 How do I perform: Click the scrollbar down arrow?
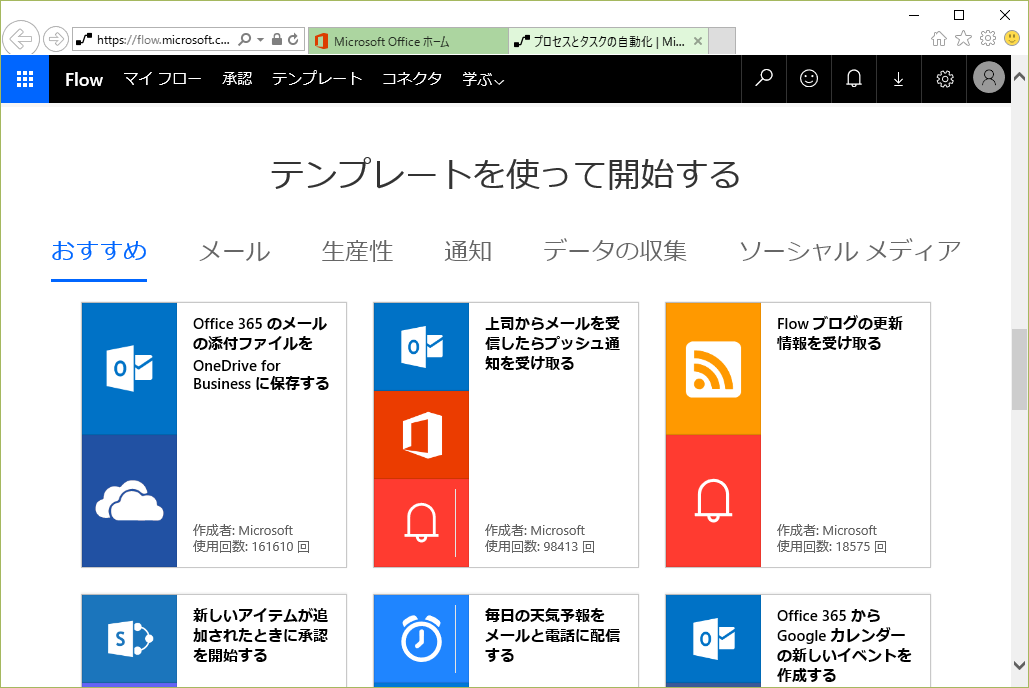pyautogui.click(x=1019, y=666)
